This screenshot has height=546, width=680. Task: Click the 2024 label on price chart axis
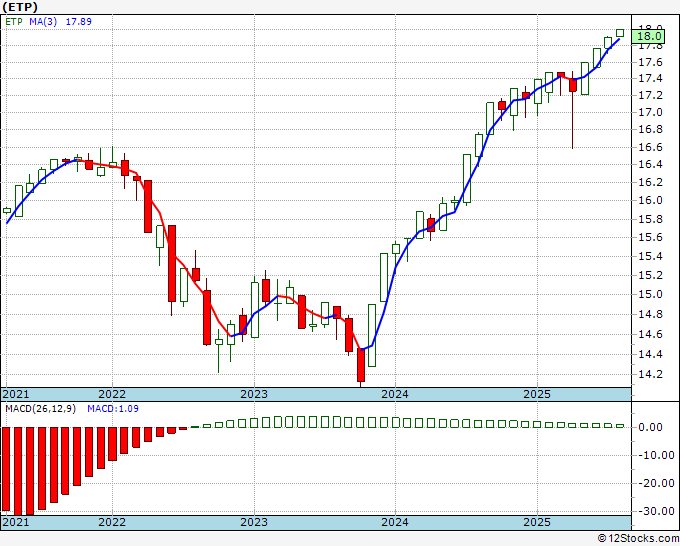point(395,394)
